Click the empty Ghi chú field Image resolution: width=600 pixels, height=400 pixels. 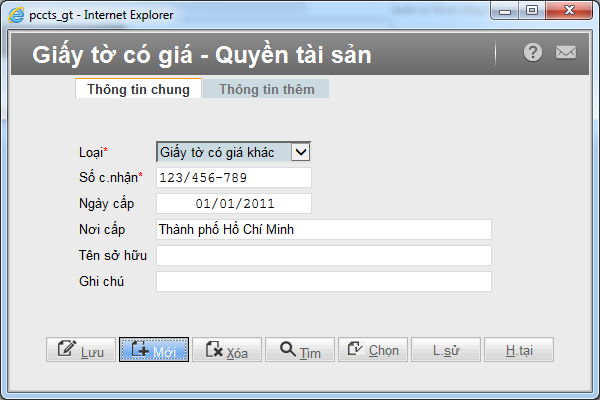point(324,282)
